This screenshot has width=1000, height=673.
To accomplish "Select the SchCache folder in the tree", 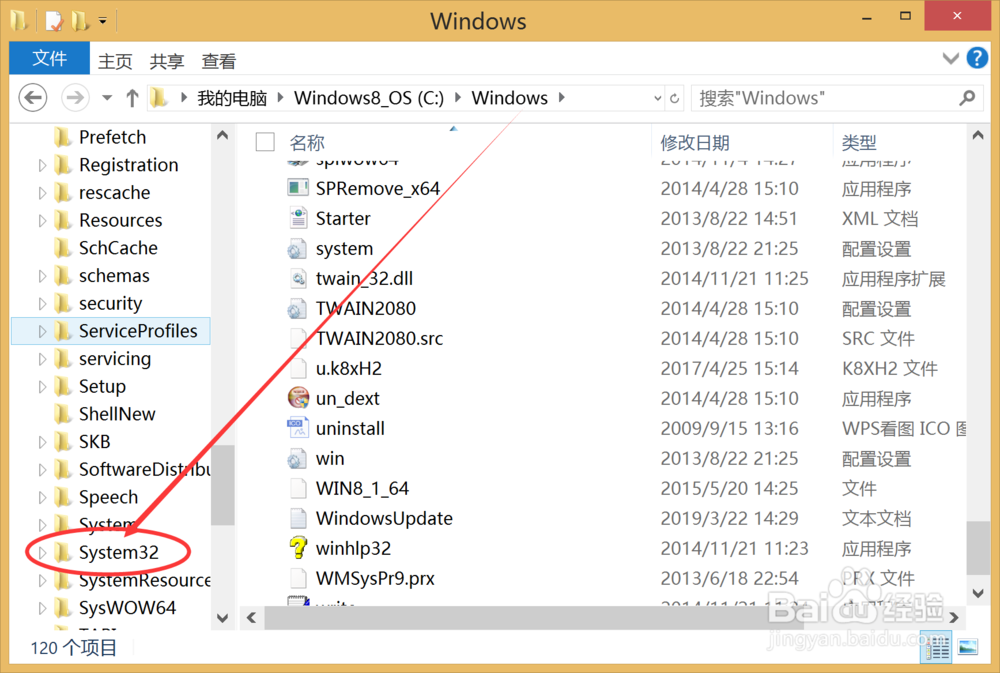I will pos(118,248).
